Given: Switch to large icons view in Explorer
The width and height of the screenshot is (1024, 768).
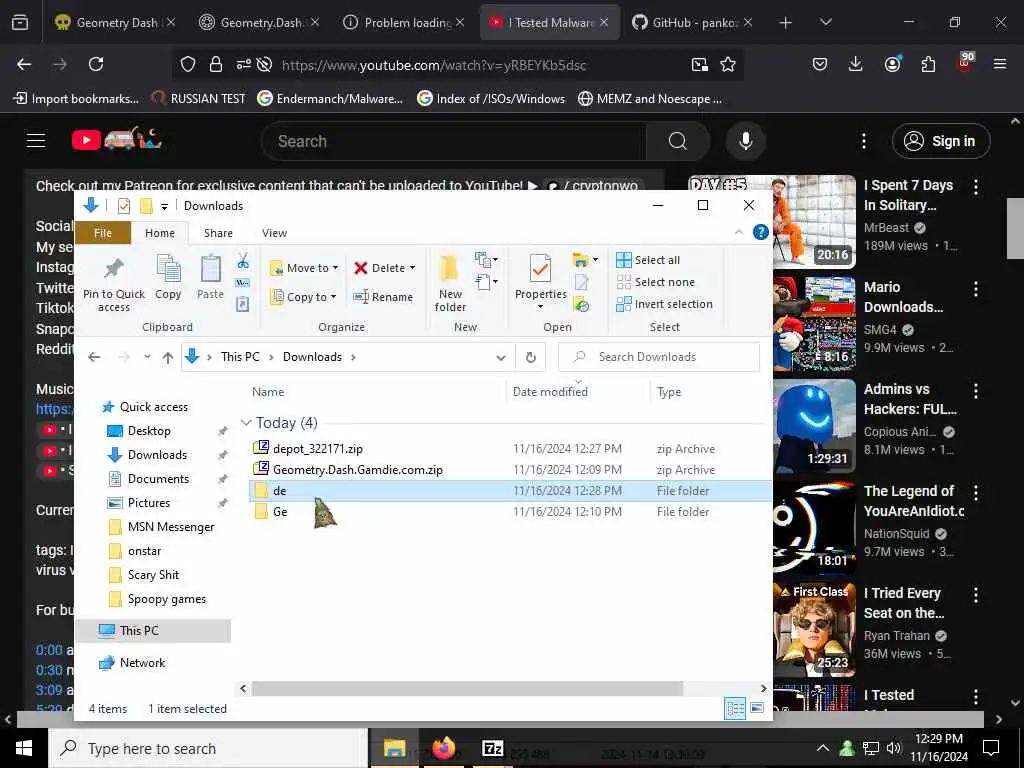Looking at the screenshot, I should coord(757,709).
